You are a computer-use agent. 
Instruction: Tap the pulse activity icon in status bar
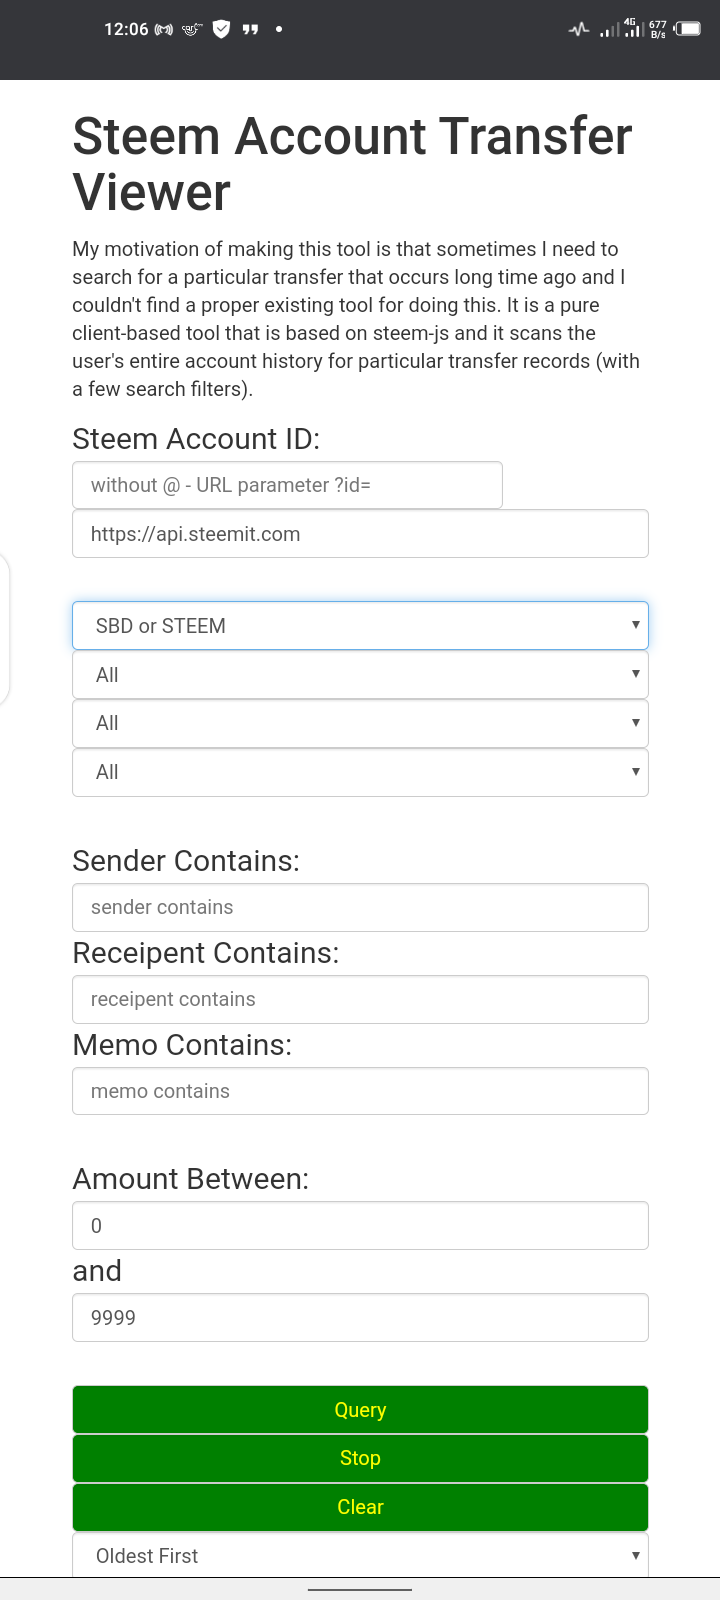579,29
